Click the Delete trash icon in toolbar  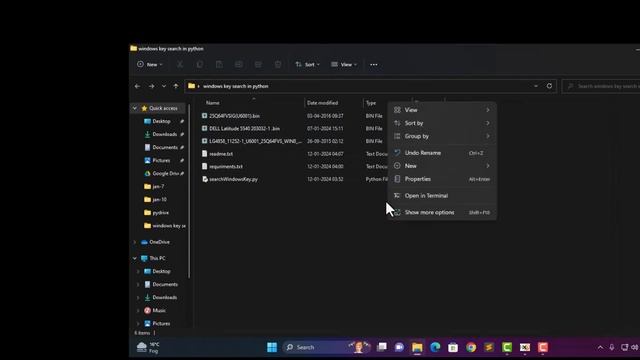(x=278, y=64)
